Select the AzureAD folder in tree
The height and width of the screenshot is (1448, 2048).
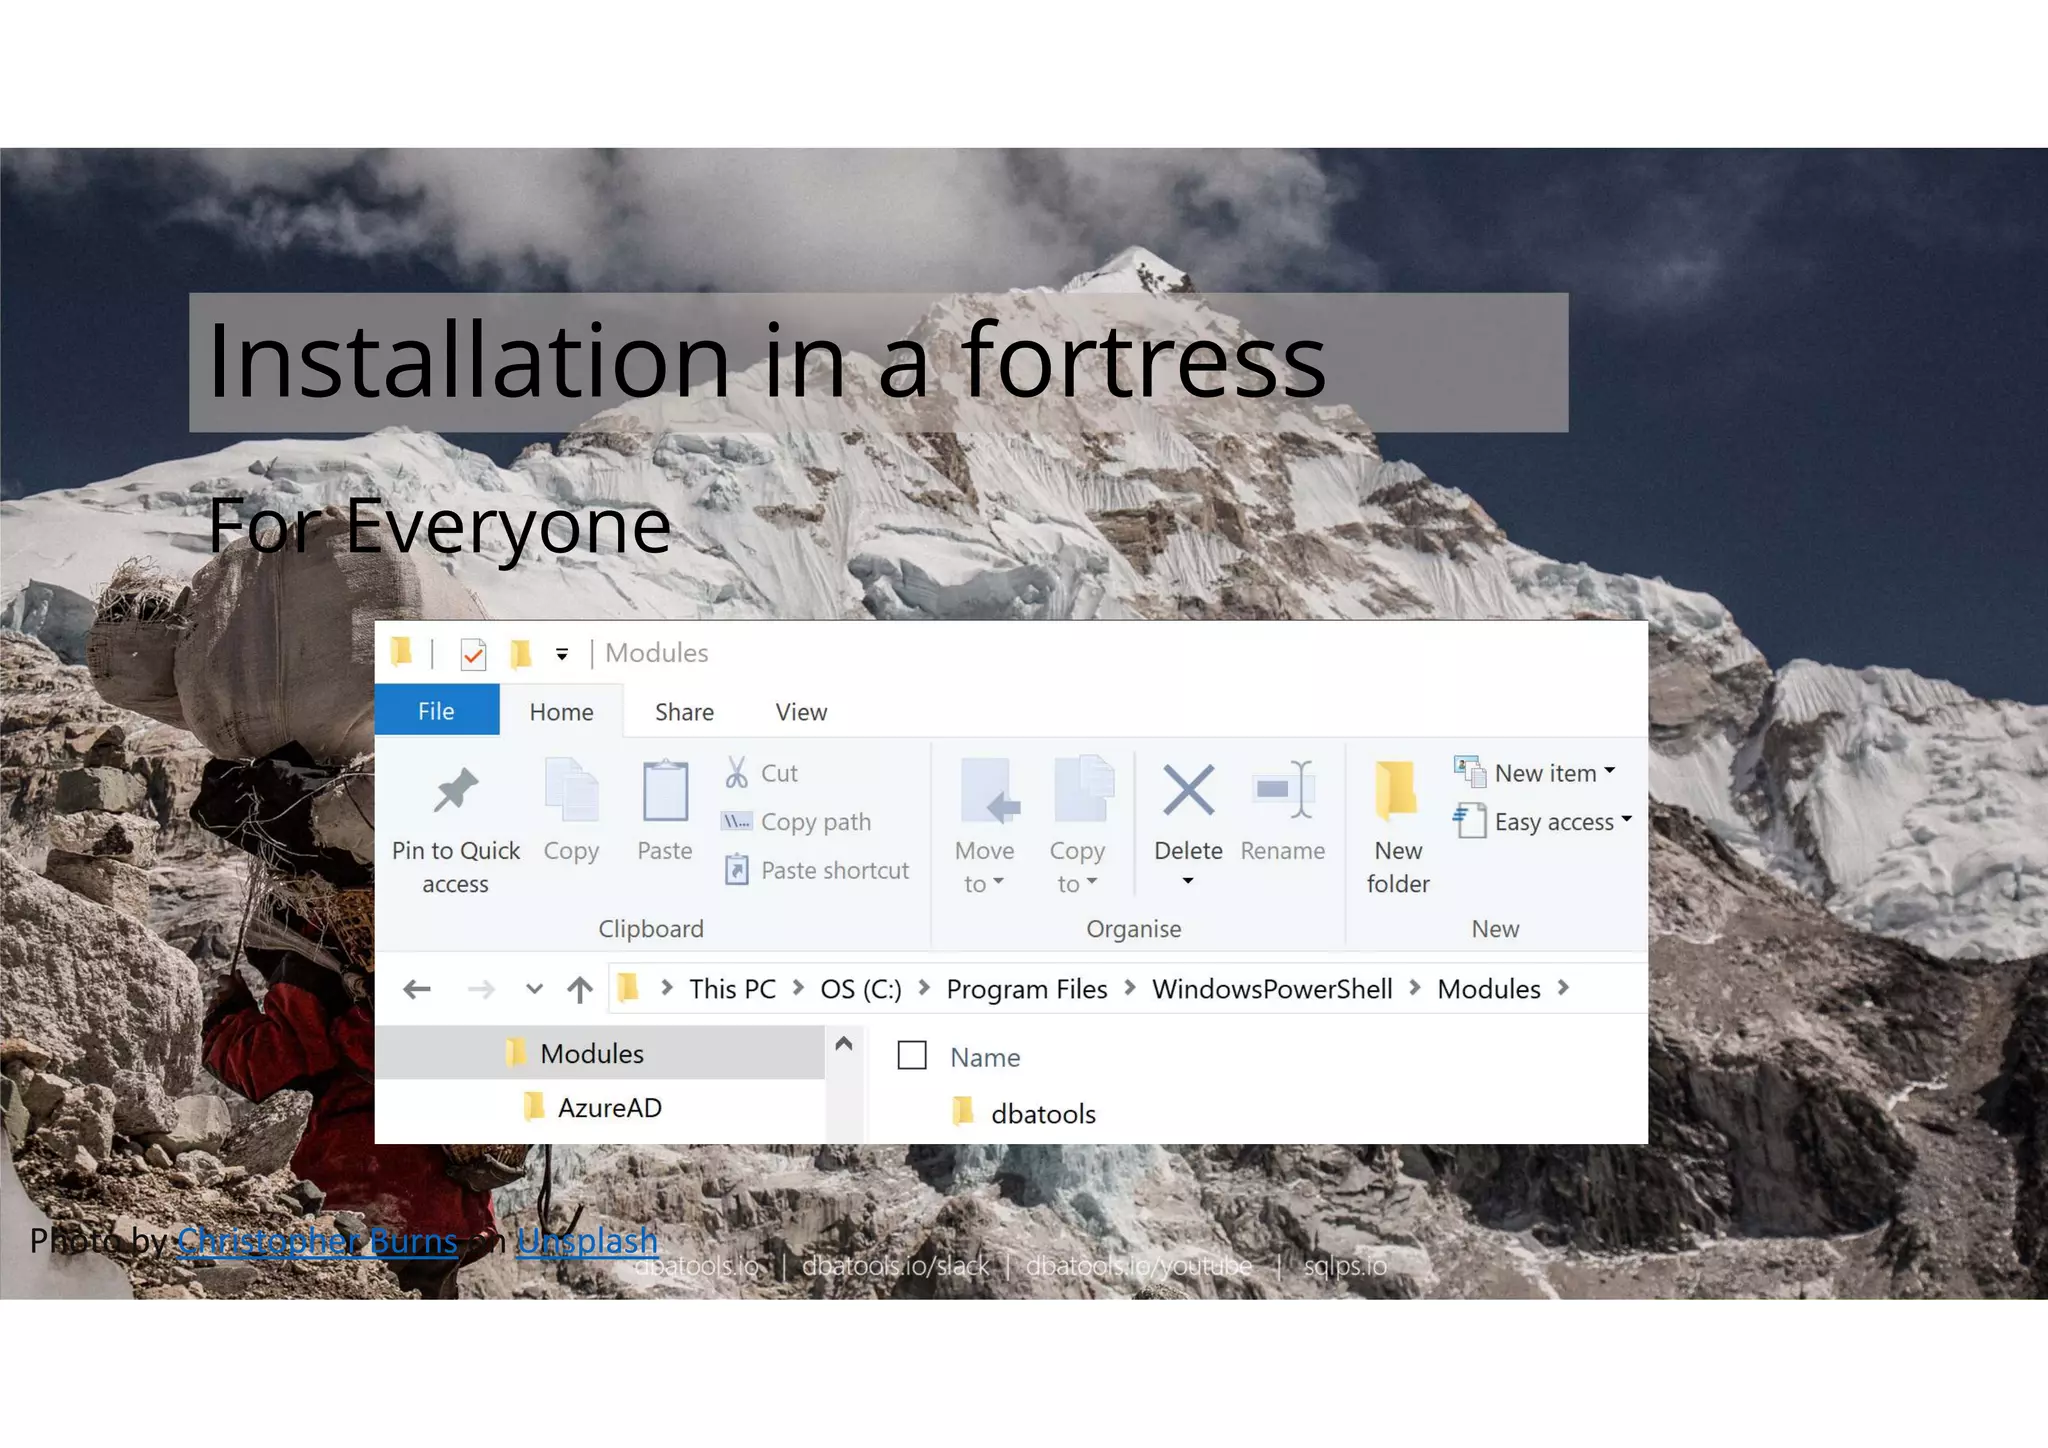(x=609, y=1108)
